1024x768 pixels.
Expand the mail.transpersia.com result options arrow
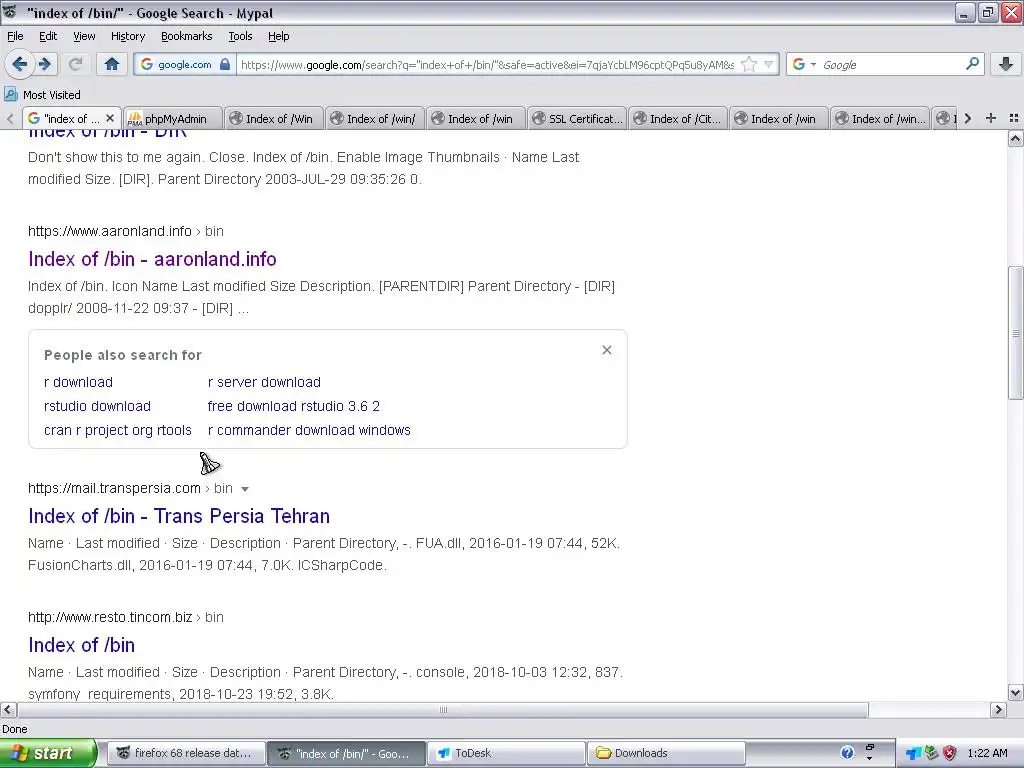coord(245,488)
